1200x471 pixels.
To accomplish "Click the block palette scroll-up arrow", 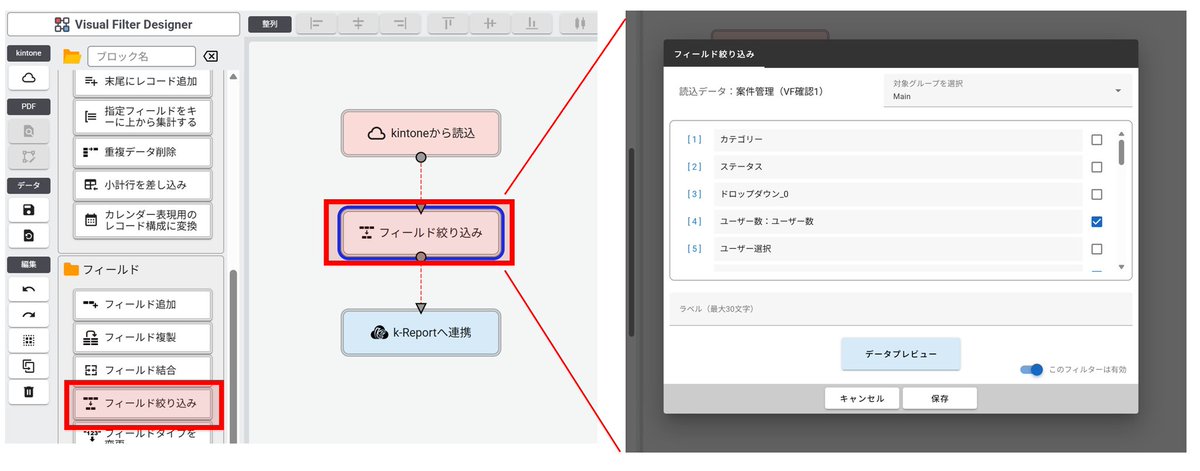I will tap(234, 76).
